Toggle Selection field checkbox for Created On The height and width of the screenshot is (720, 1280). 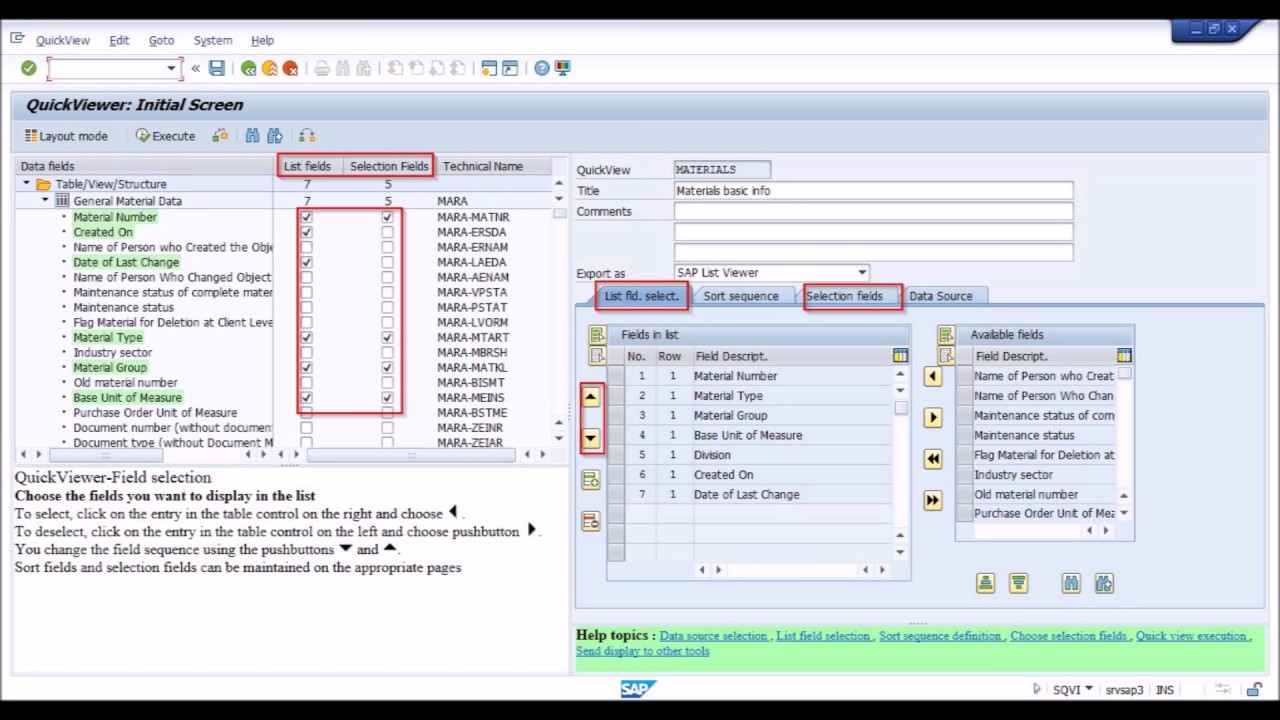(x=387, y=232)
